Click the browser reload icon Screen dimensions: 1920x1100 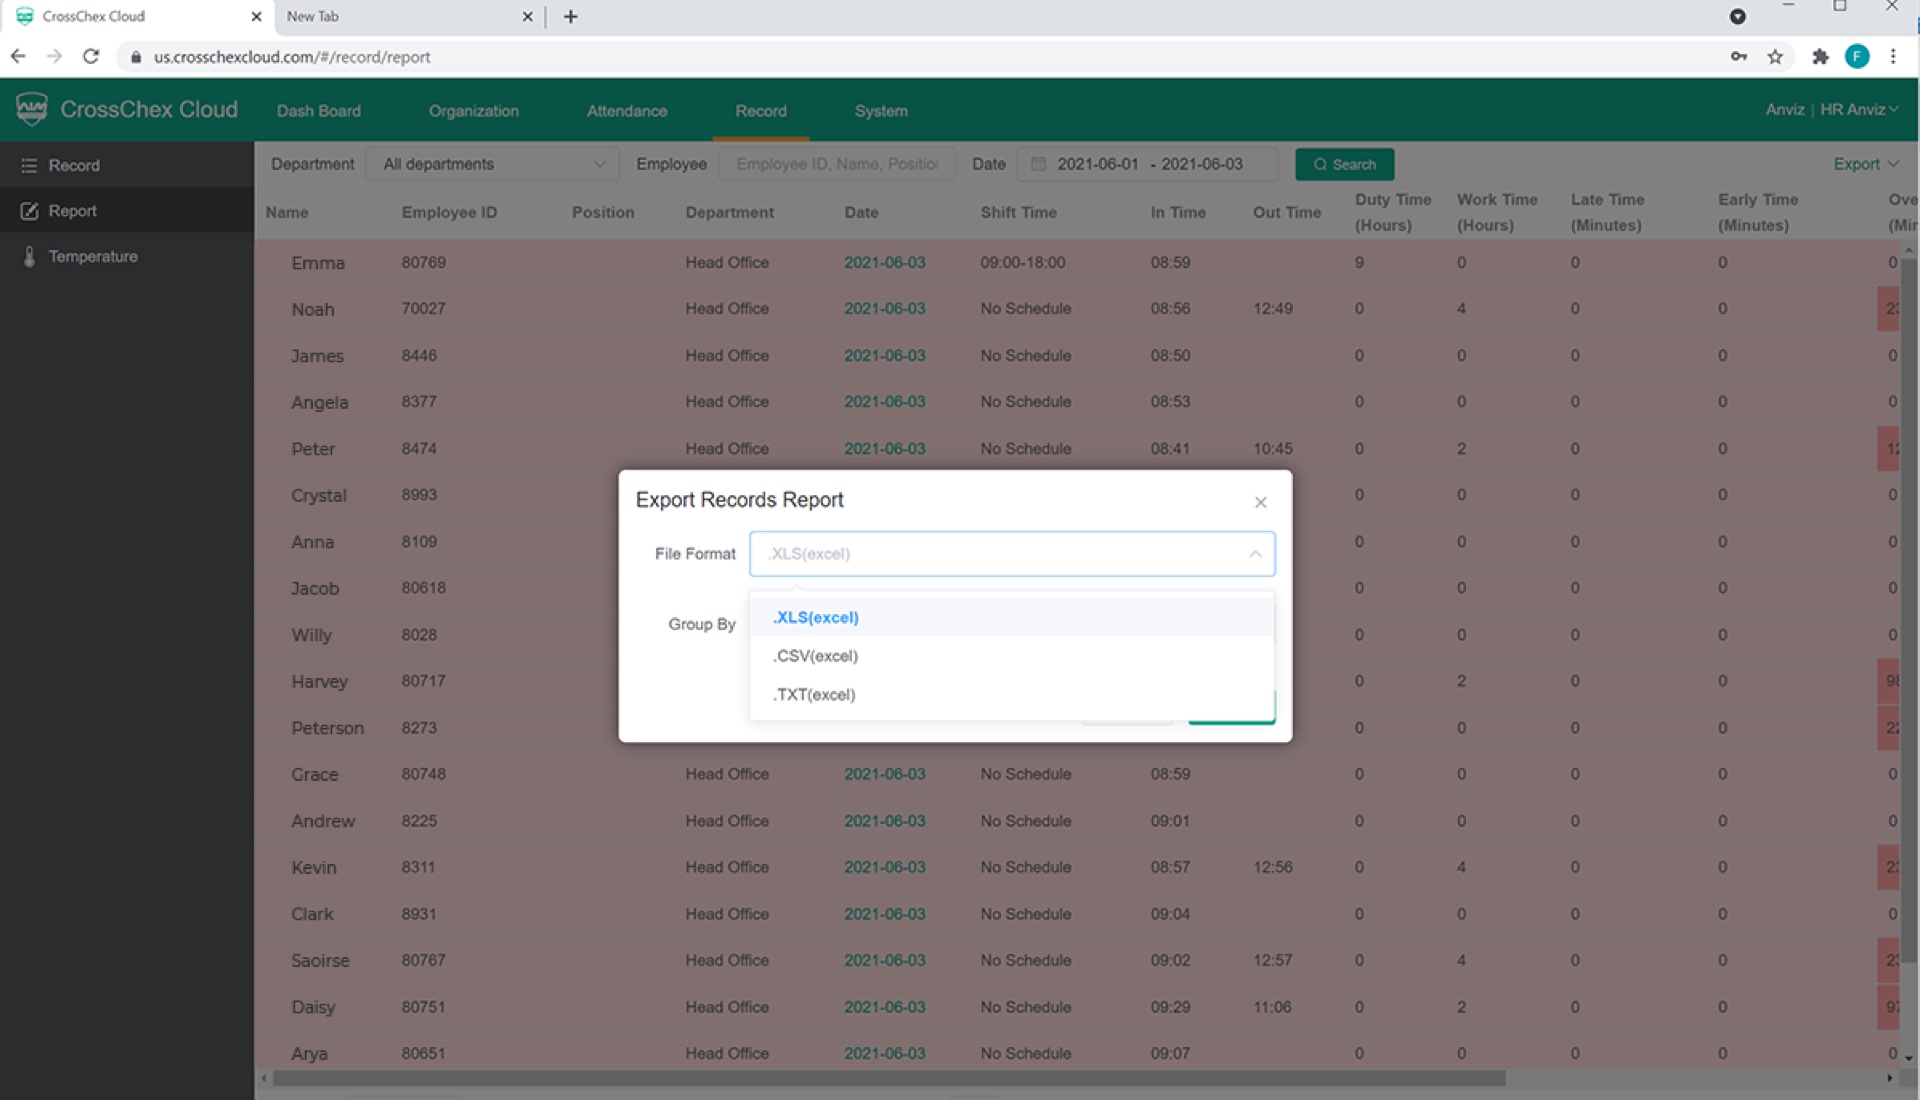(91, 57)
